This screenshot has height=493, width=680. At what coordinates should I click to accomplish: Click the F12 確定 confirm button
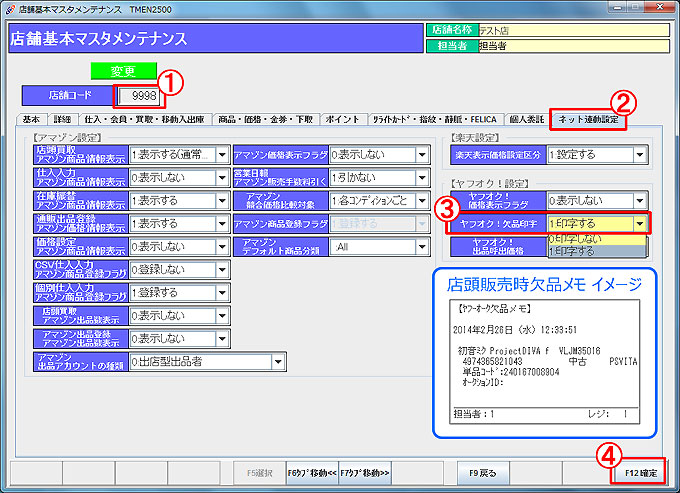pyautogui.click(x=641, y=469)
